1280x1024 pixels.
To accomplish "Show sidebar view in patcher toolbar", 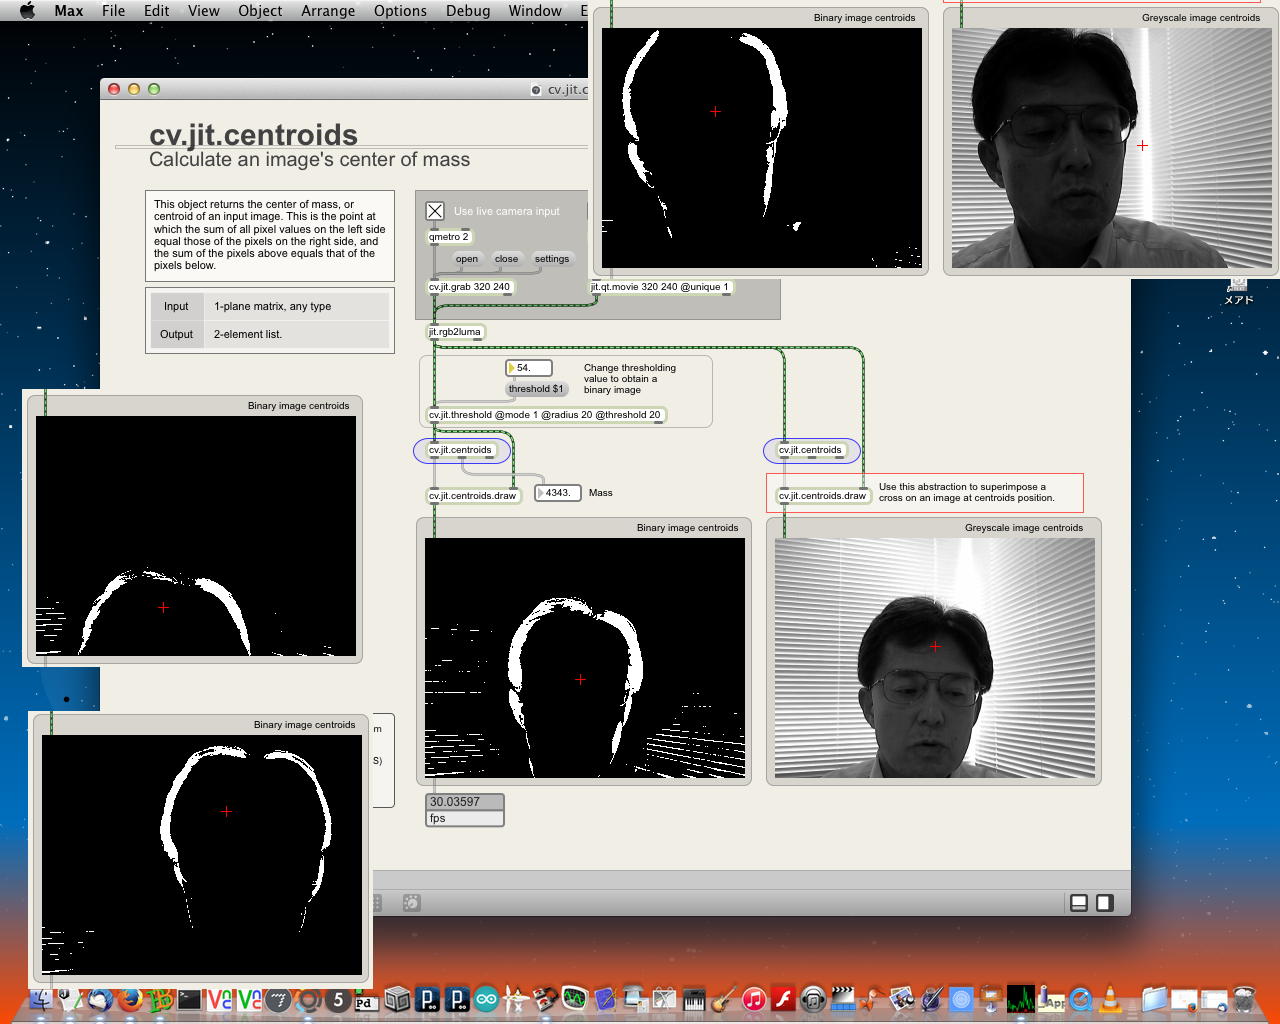I will (1104, 903).
